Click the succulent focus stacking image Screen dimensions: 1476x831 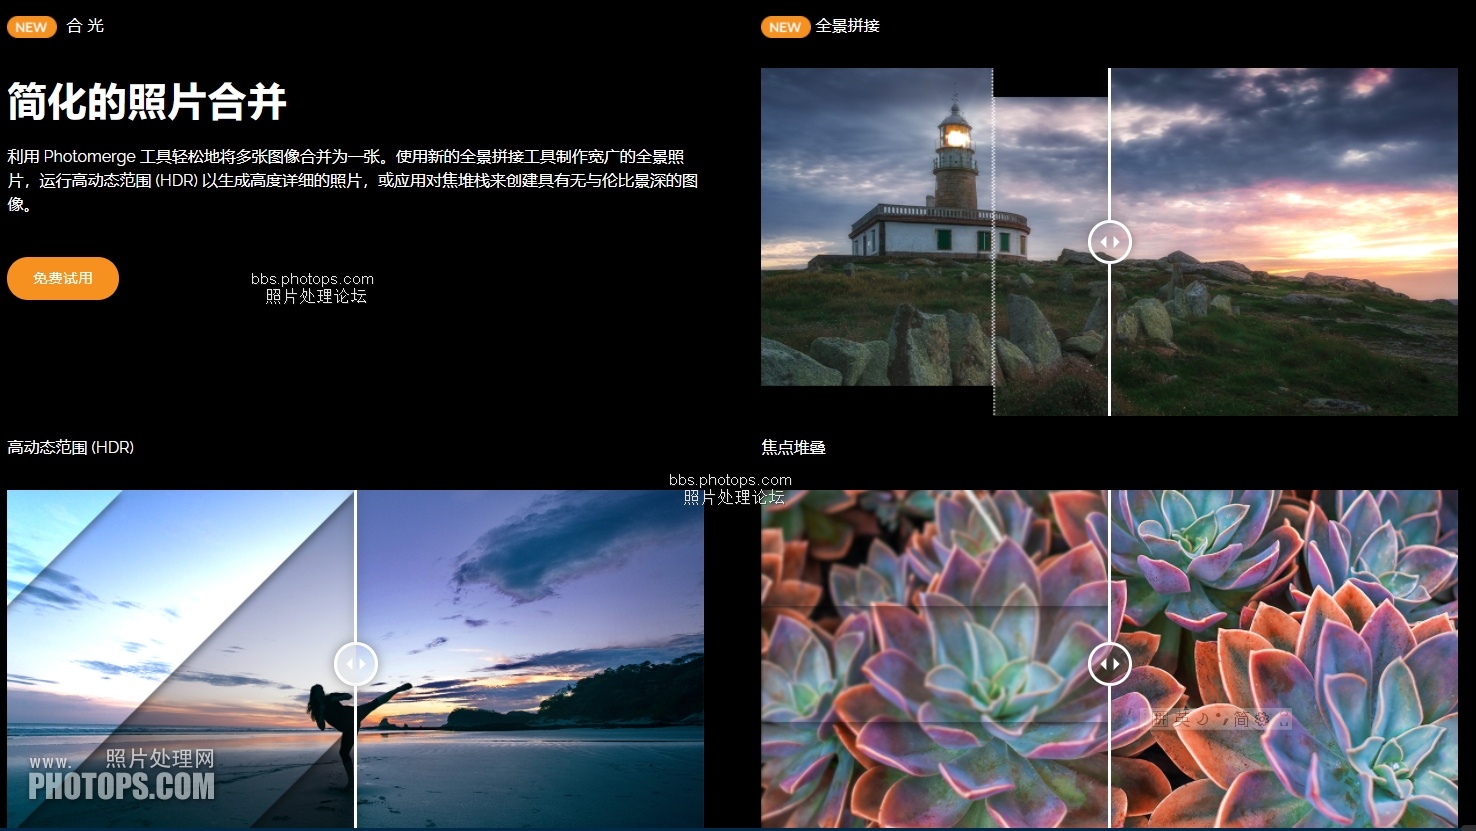coord(1109,658)
